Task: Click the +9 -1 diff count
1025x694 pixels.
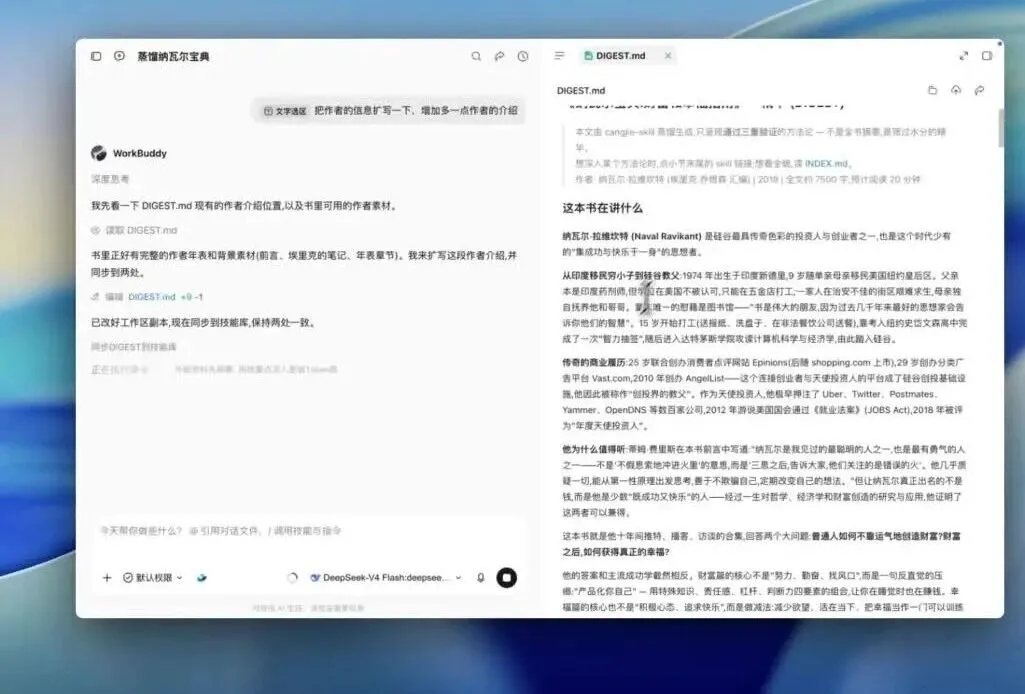Action: 192,297
